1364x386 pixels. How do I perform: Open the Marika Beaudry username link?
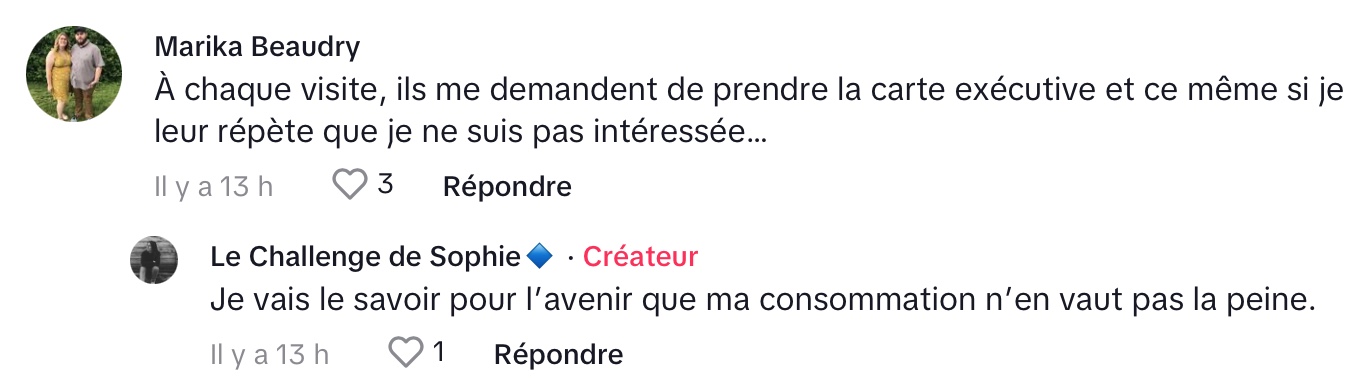click(x=258, y=47)
